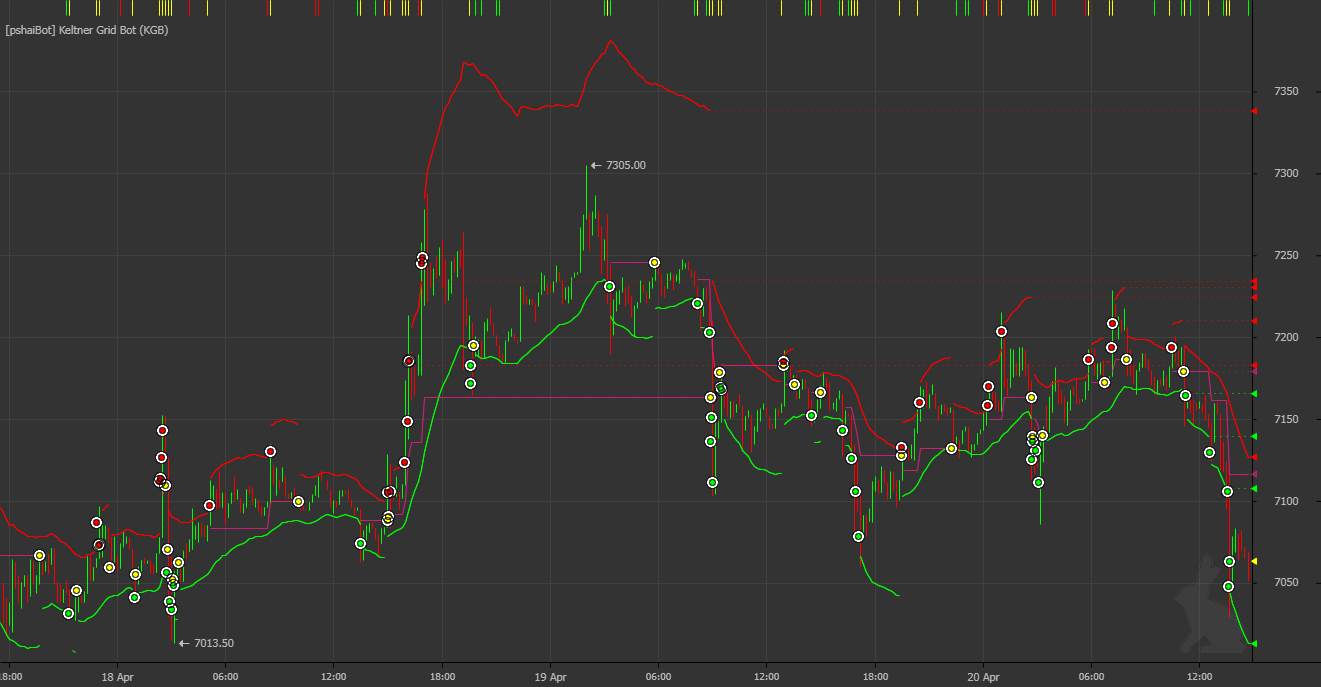This screenshot has height=687, width=1321.
Task: Click the 7150 price axis label
Action: (x=1286, y=419)
